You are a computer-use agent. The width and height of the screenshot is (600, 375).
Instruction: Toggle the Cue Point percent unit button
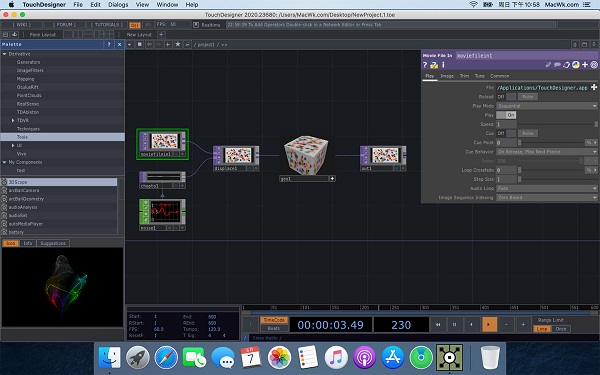point(589,142)
